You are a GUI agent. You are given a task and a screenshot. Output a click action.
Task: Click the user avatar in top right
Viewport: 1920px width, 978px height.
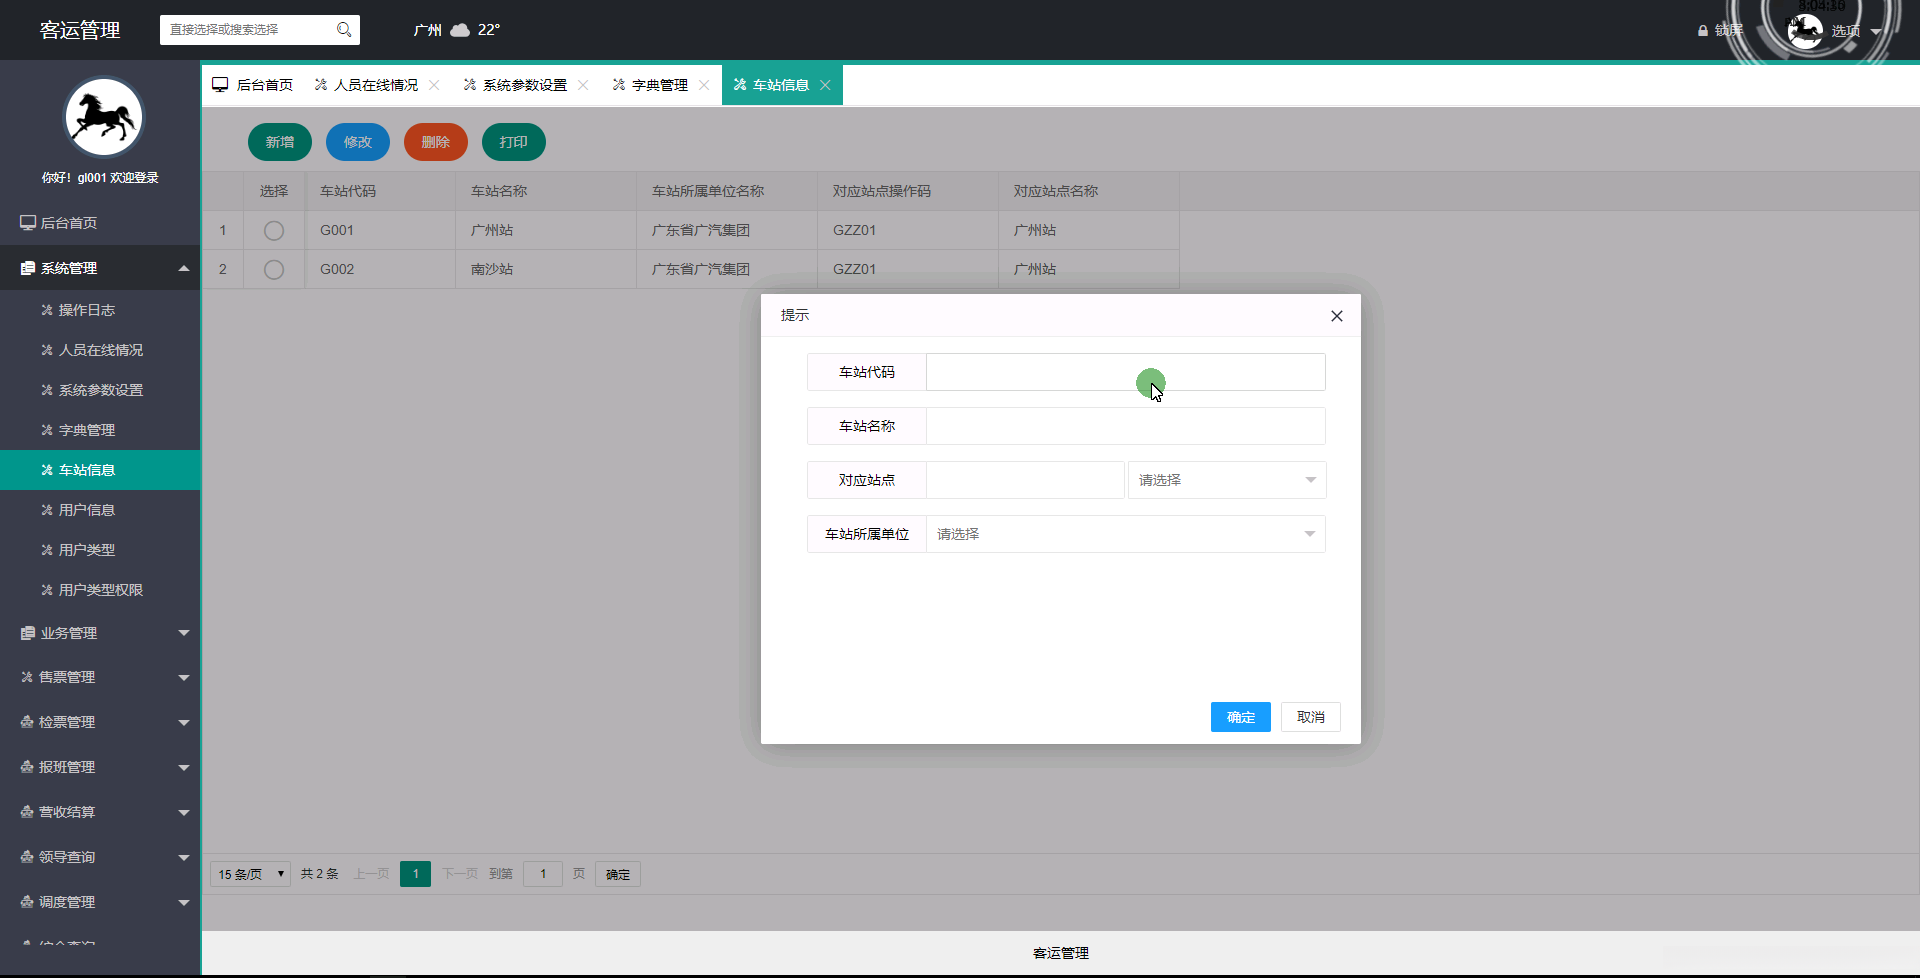pyautogui.click(x=1805, y=31)
